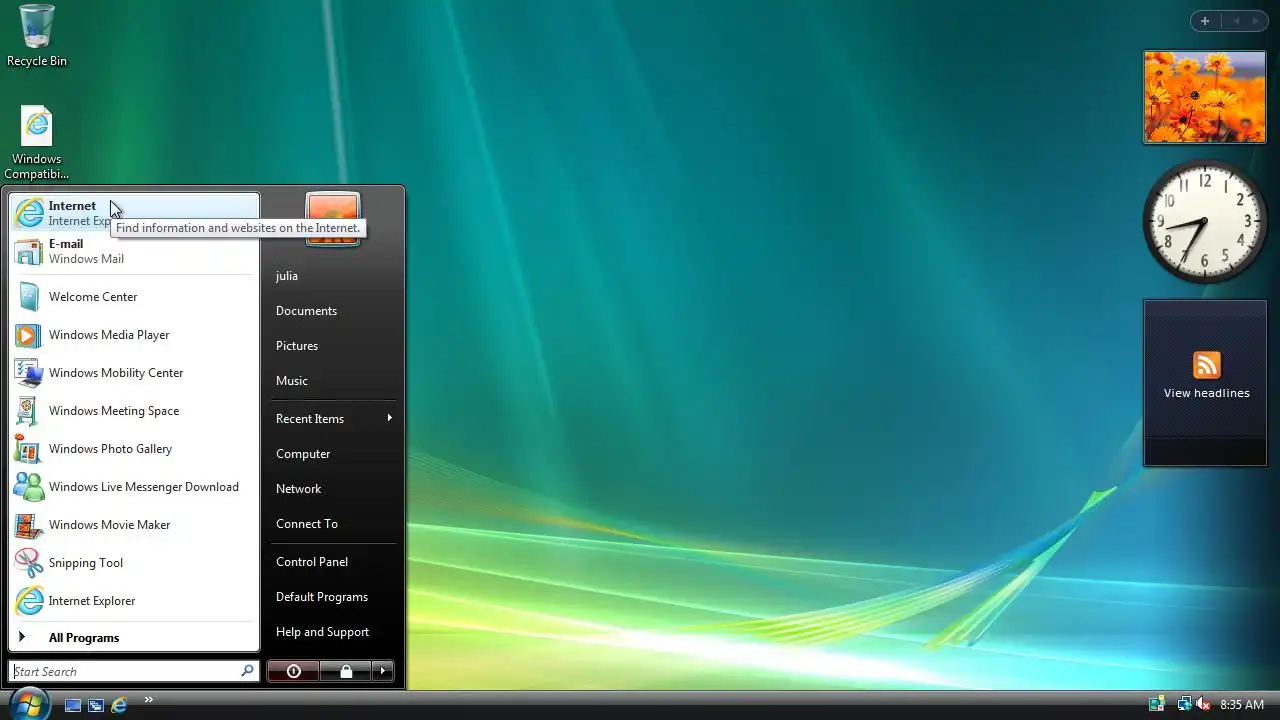
Task: Open the Recycle Bin desktop icon
Action: pos(37,36)
